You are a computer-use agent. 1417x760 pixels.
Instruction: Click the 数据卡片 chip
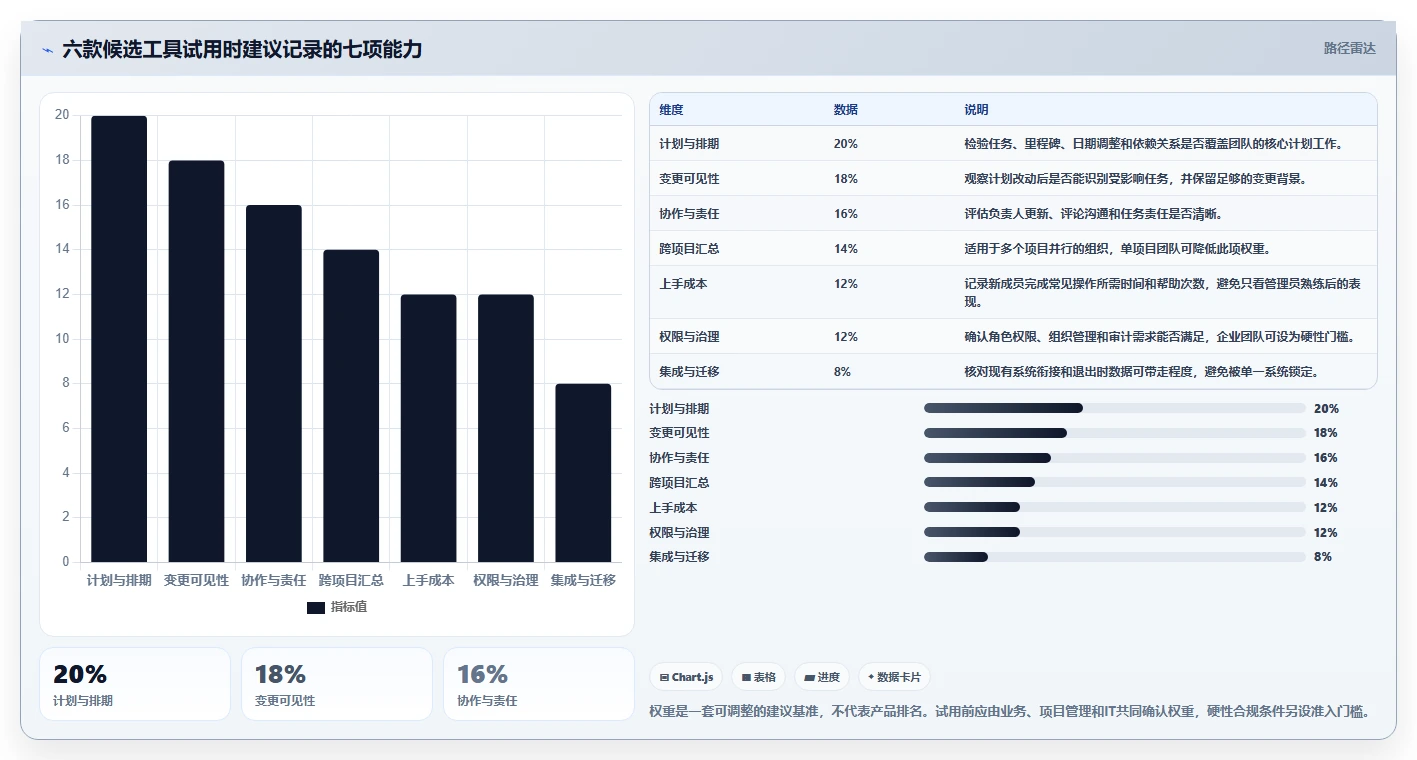pyautogui.click(x=894, y=677)
